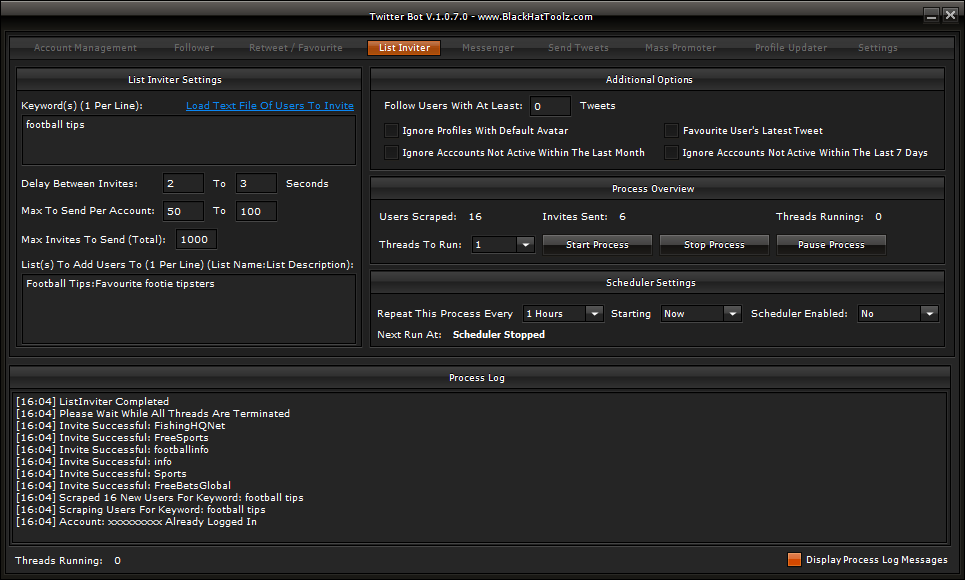Open the Account Management tab

(85, 47)
